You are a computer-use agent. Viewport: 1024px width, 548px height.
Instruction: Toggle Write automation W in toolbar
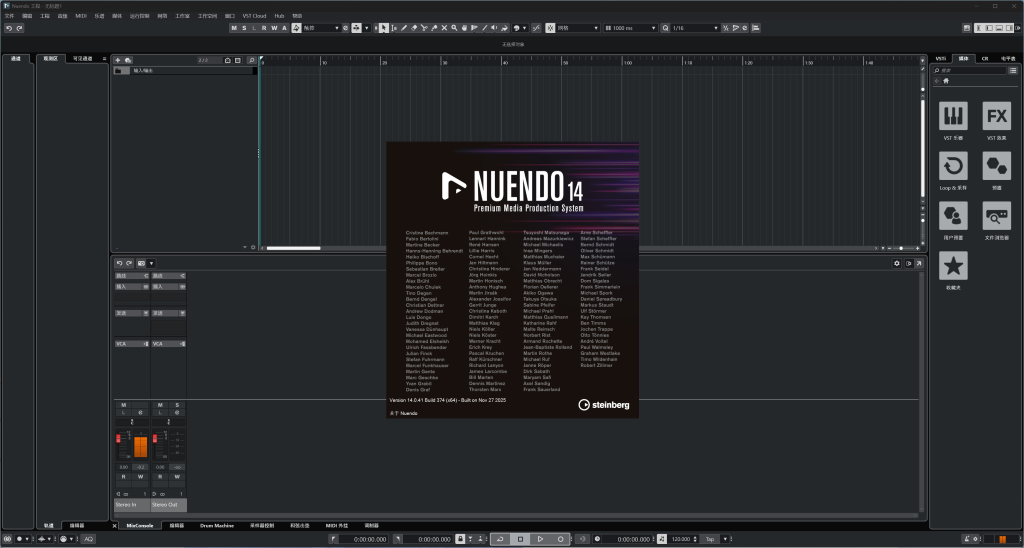pyautogui.click(x=274, y=28)
